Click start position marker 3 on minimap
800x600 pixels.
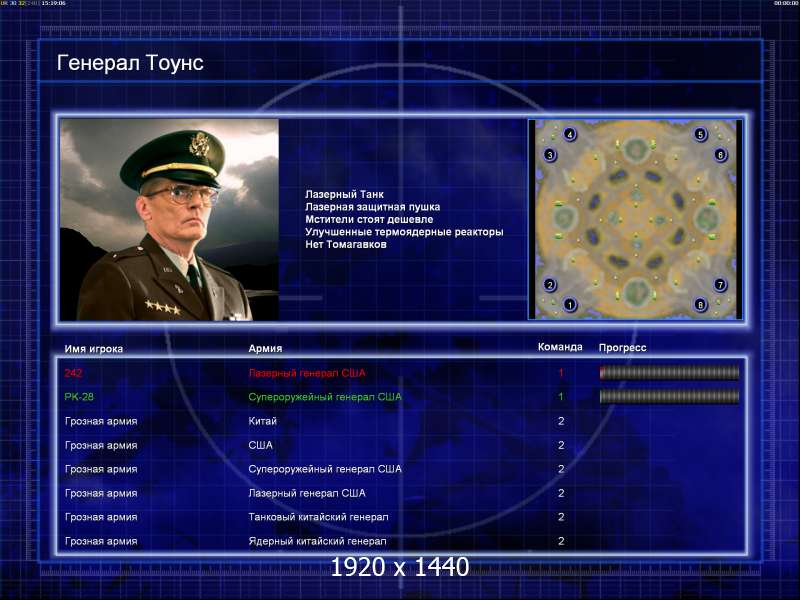(549, 155)
